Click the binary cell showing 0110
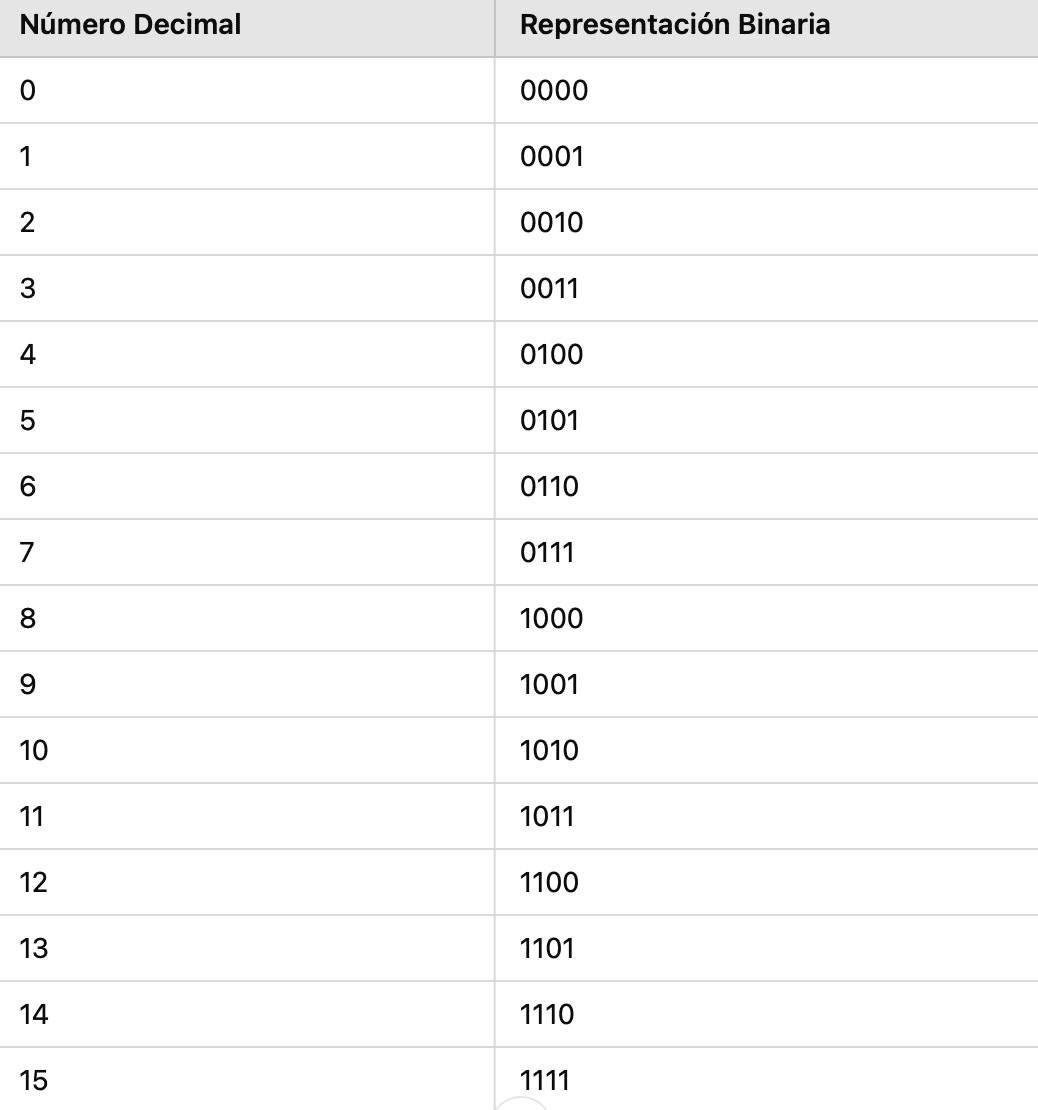1038x1110 pixels. click(x=549, y=487)
